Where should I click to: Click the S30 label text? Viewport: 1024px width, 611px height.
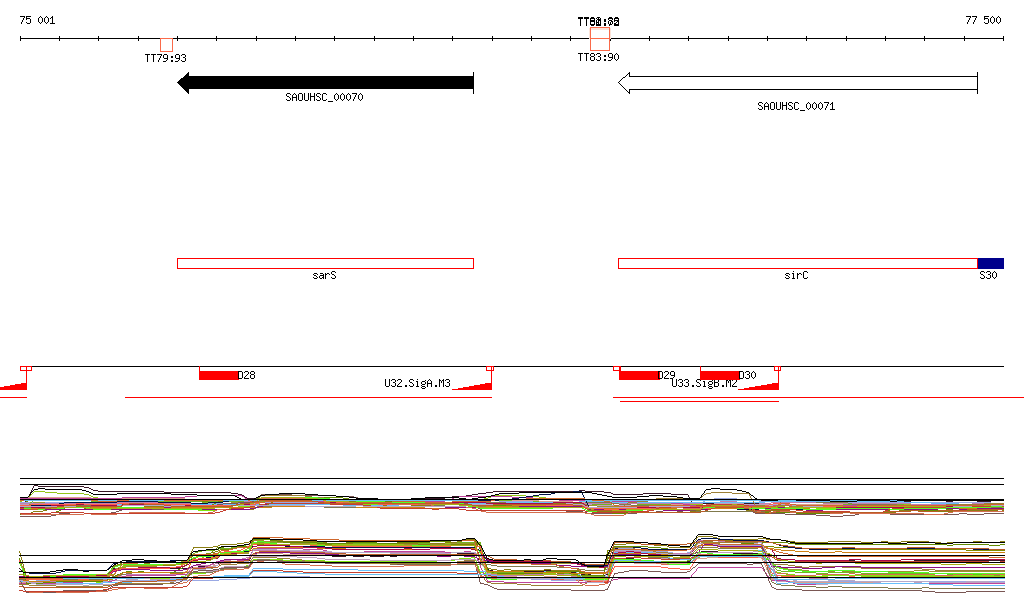(988, 275)
